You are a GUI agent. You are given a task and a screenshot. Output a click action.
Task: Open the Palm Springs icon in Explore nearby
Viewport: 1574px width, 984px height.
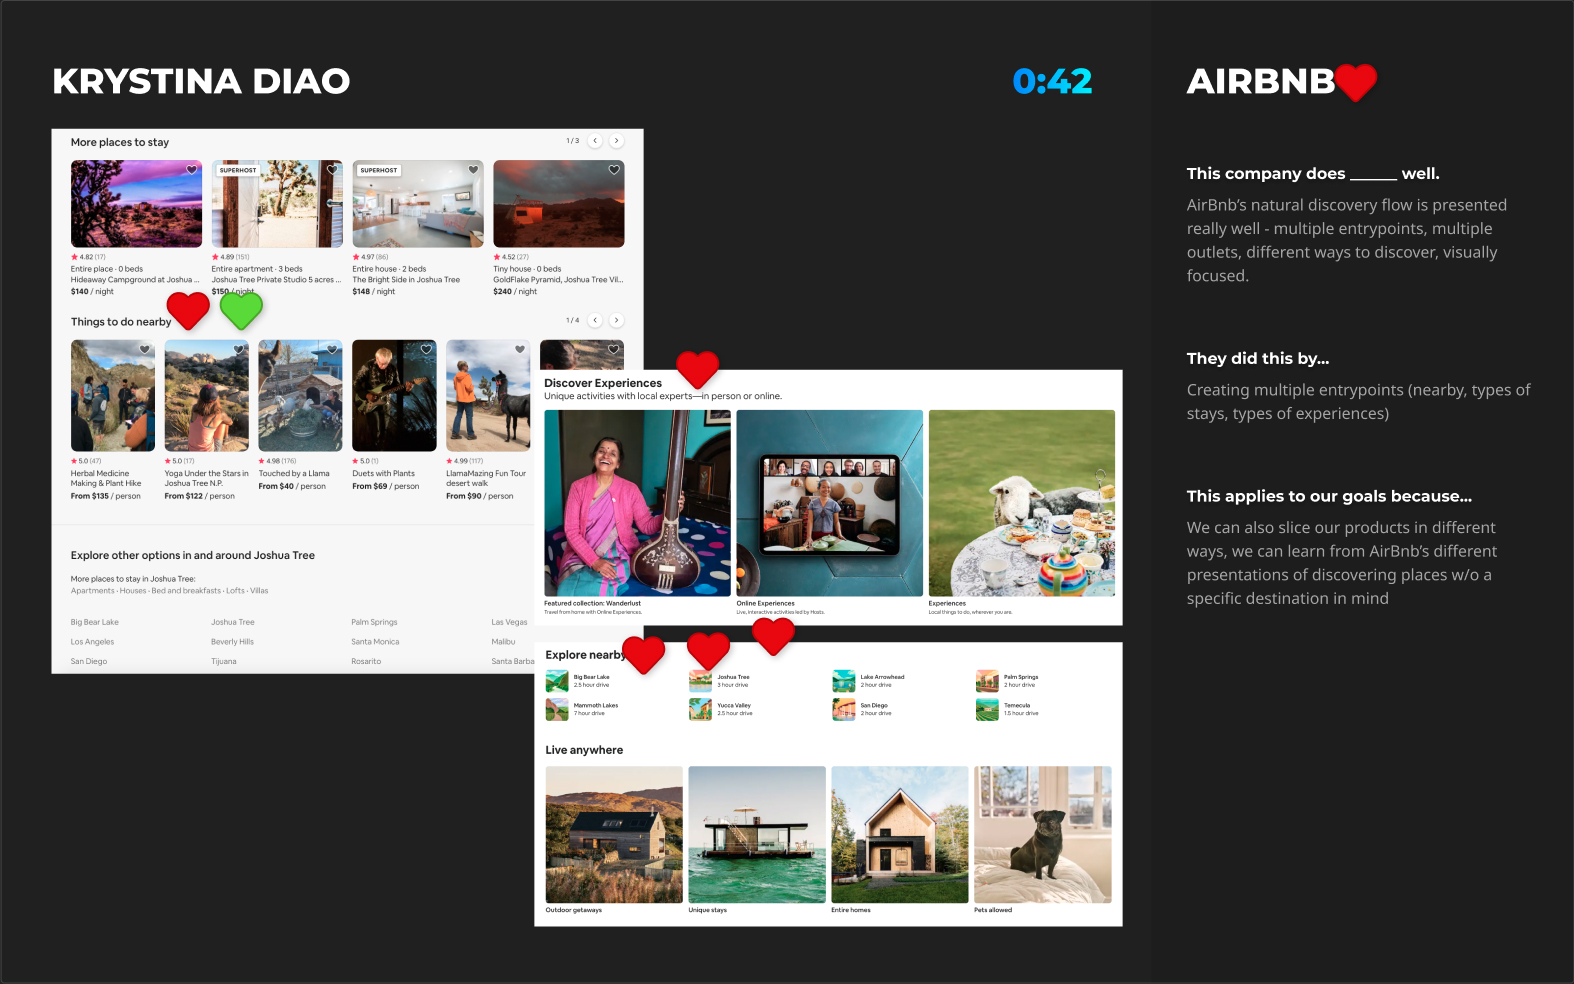(987, 681)
